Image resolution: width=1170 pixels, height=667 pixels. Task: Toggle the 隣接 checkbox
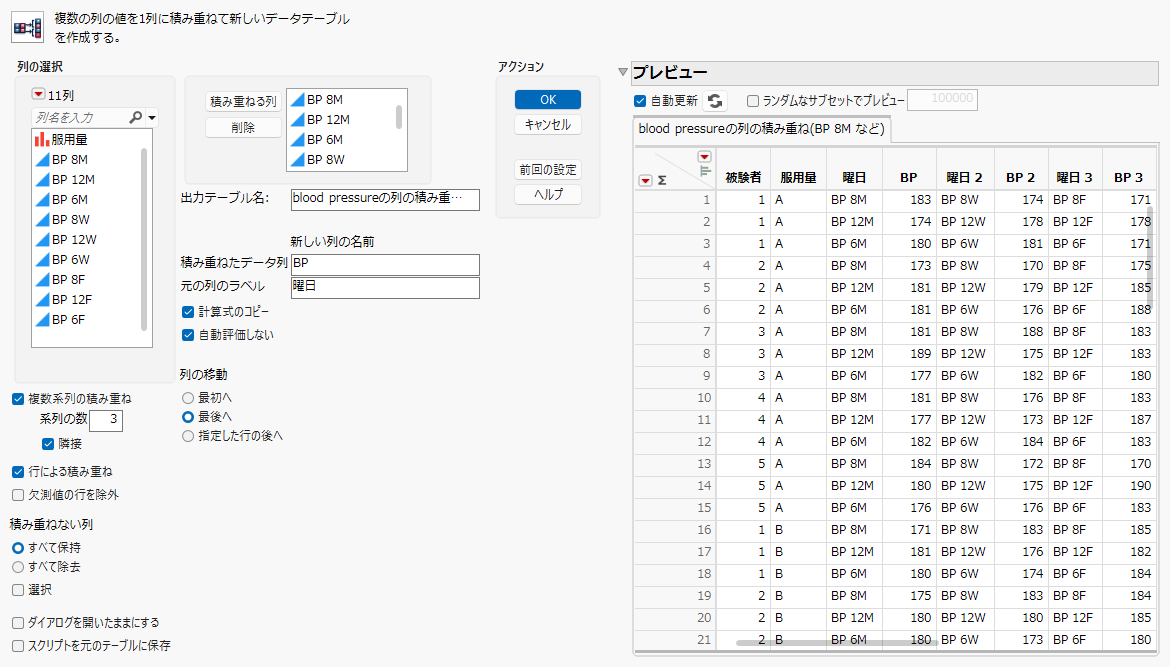click(x=48, y=444)
